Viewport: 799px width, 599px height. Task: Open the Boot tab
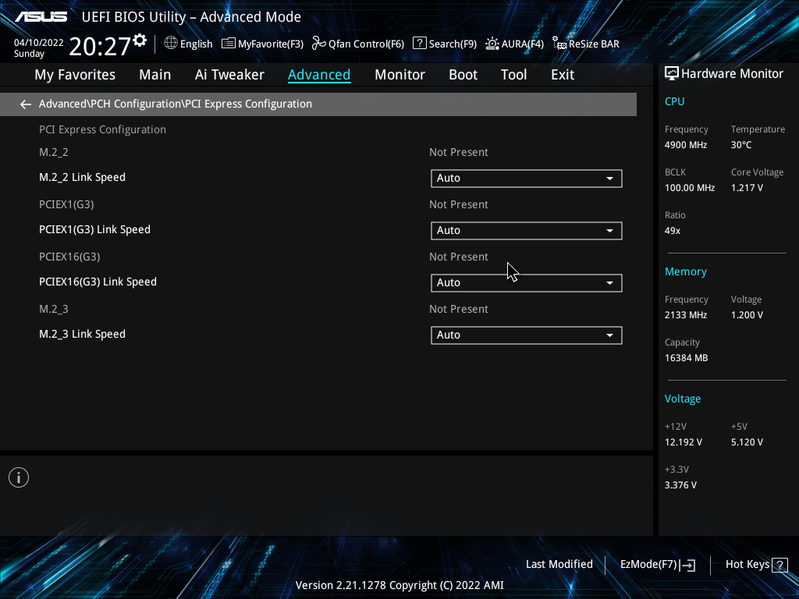[463, 75]
